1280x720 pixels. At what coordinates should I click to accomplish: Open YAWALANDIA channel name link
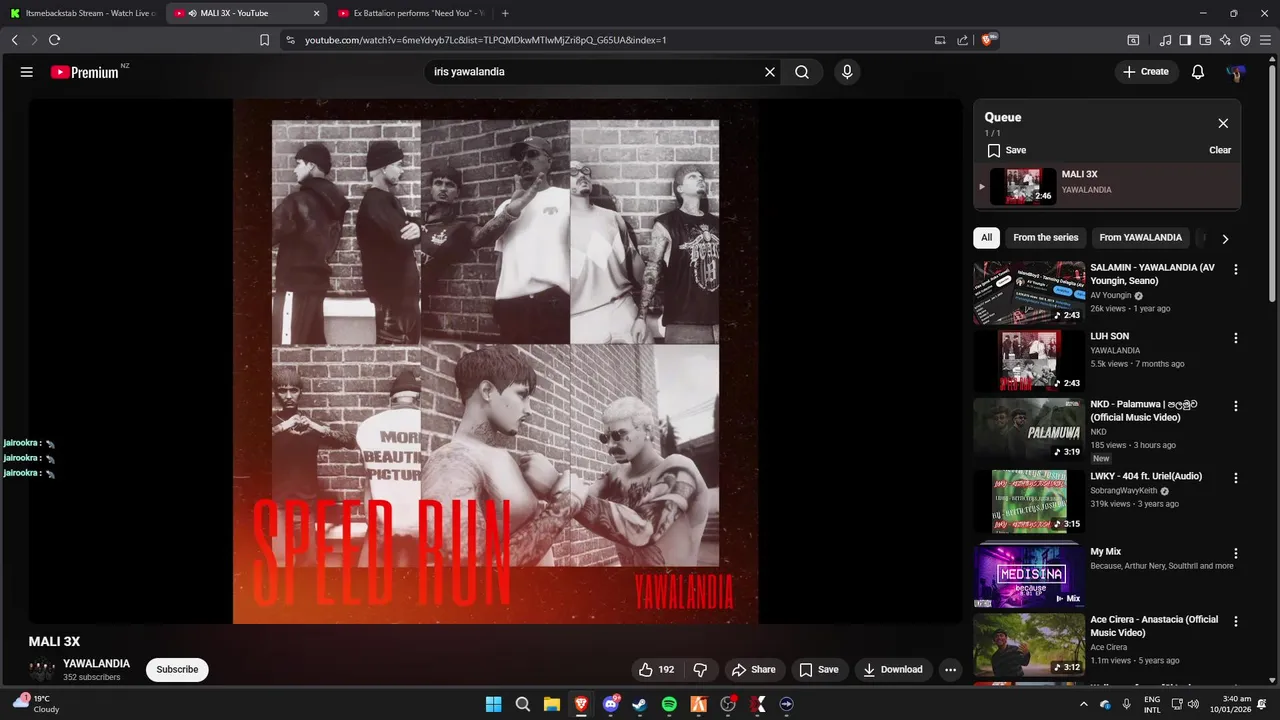[96, 664]
